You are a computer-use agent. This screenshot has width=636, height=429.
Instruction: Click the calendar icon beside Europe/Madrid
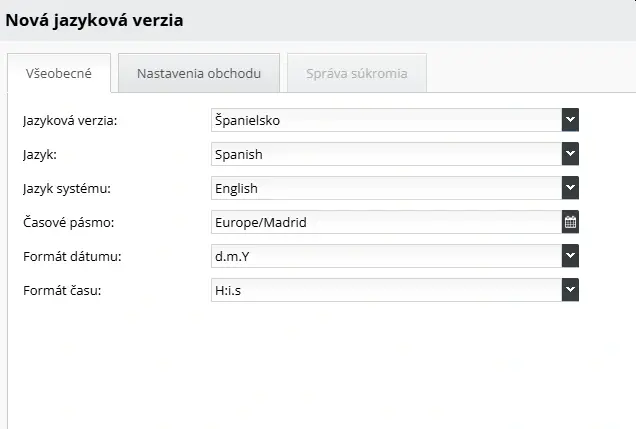pyautogui.click(x=570, y=222)
